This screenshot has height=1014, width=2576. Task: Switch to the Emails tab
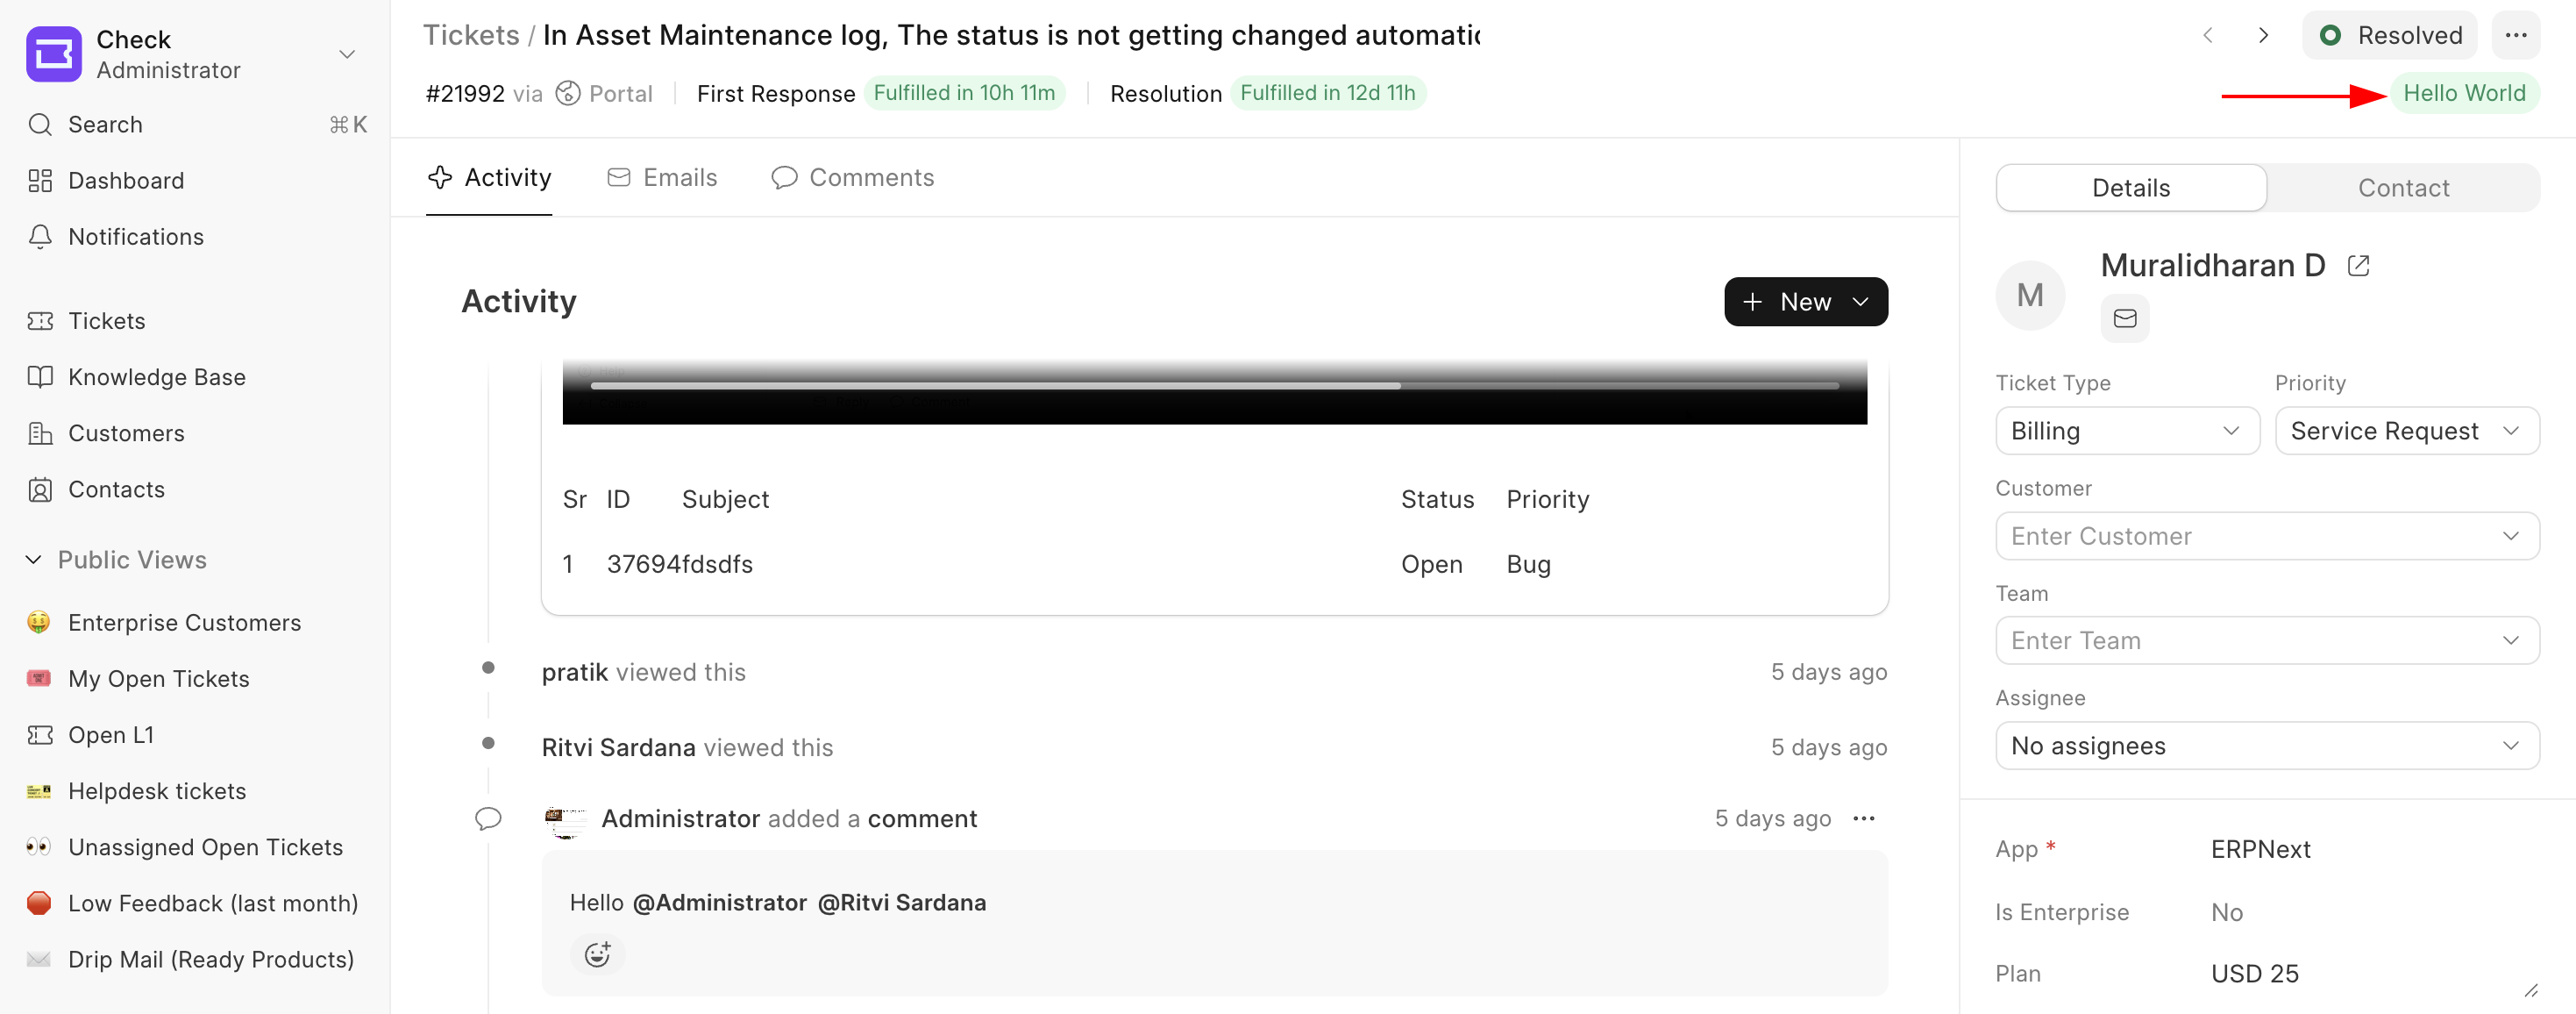coord(662,178)
